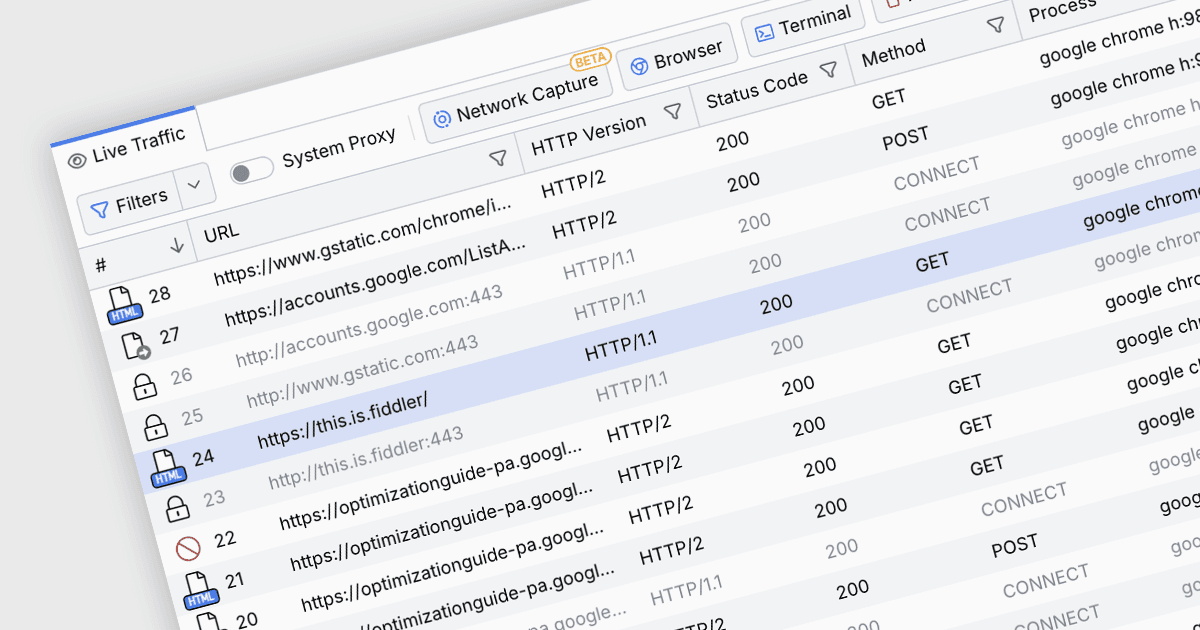Click the redirect document icon of session 27
Image resolution: width=1200 pixels, height=630 pixels.
click(x=135, y=345)
